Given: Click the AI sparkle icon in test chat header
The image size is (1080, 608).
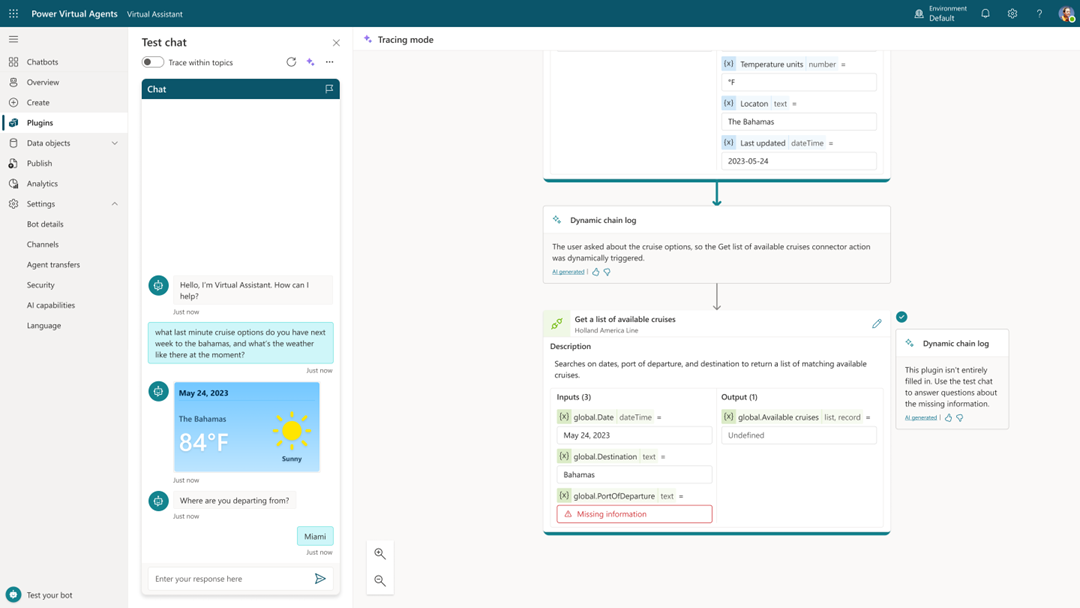Looking at the screenshot, I should point(310,61).
